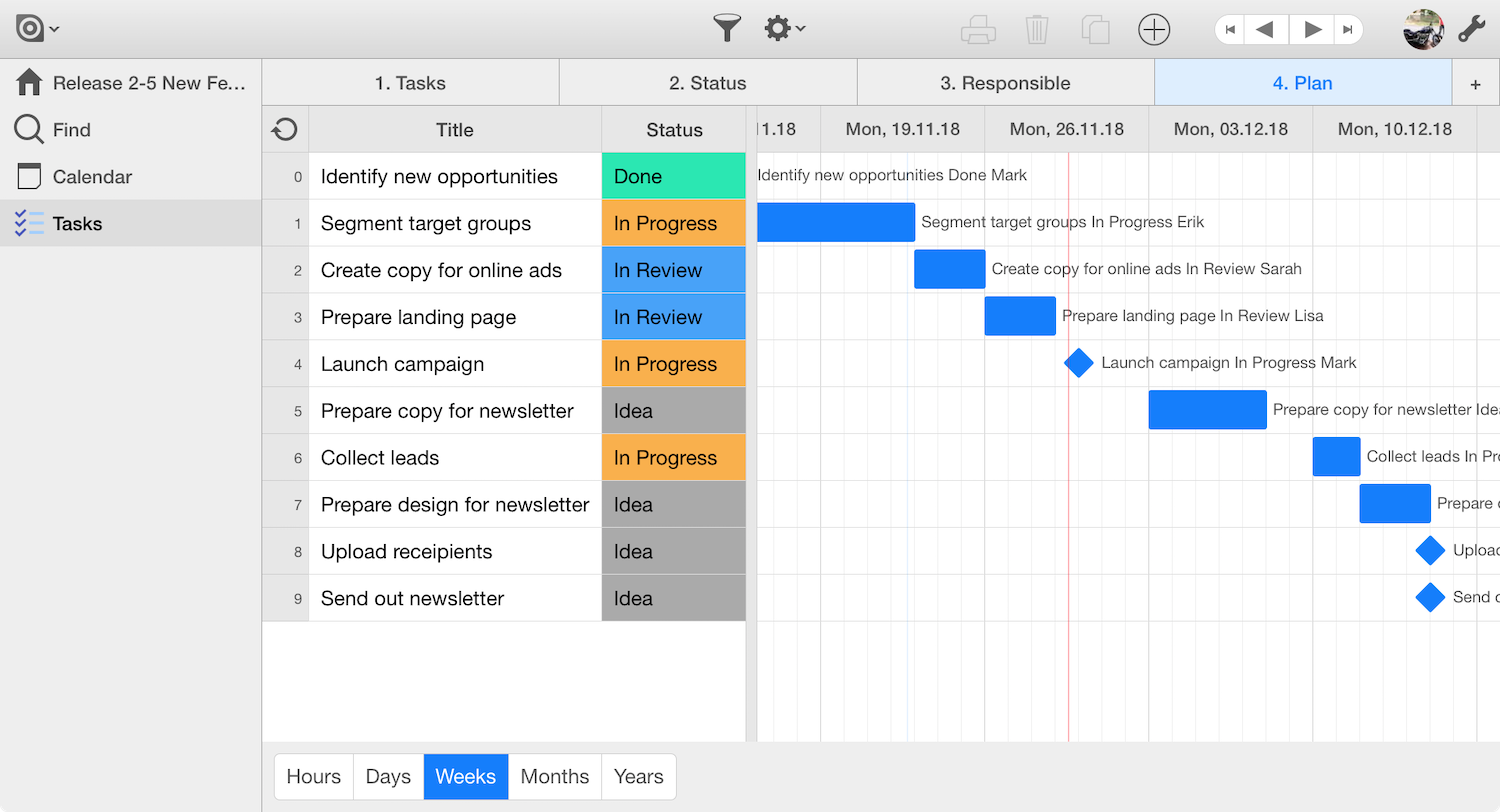
Task: Switch to the 3. Responsible tab
Action: pyautogui.click(x=1005, y=83)
